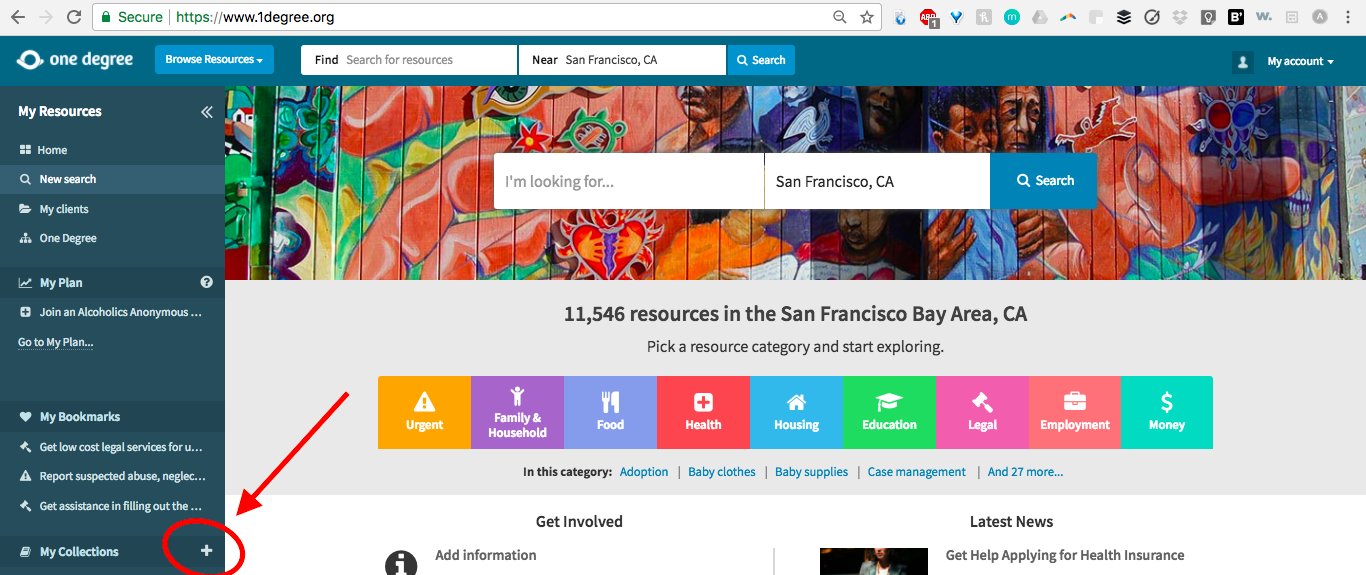Click the My Plan chart icon
Screen dimensions: 1366x575
(x=25, y=283)
